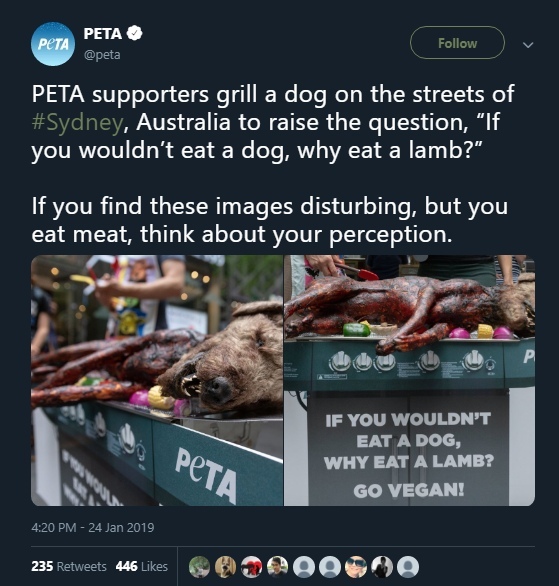Open the @peta handle link

tap(102, 55)
